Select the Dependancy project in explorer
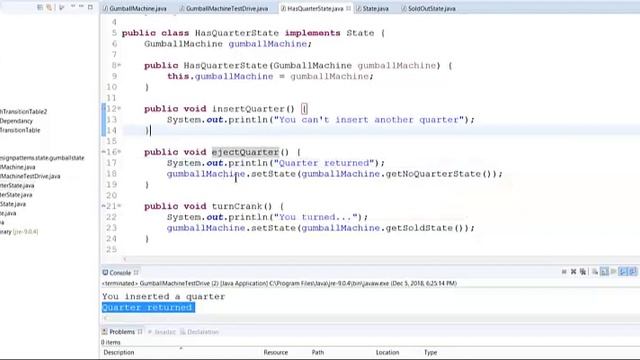Screen dimensions: 640x360 point(16,121)
